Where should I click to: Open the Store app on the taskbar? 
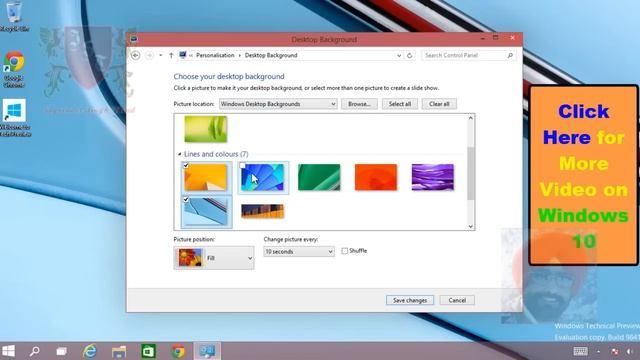[148, 351]
